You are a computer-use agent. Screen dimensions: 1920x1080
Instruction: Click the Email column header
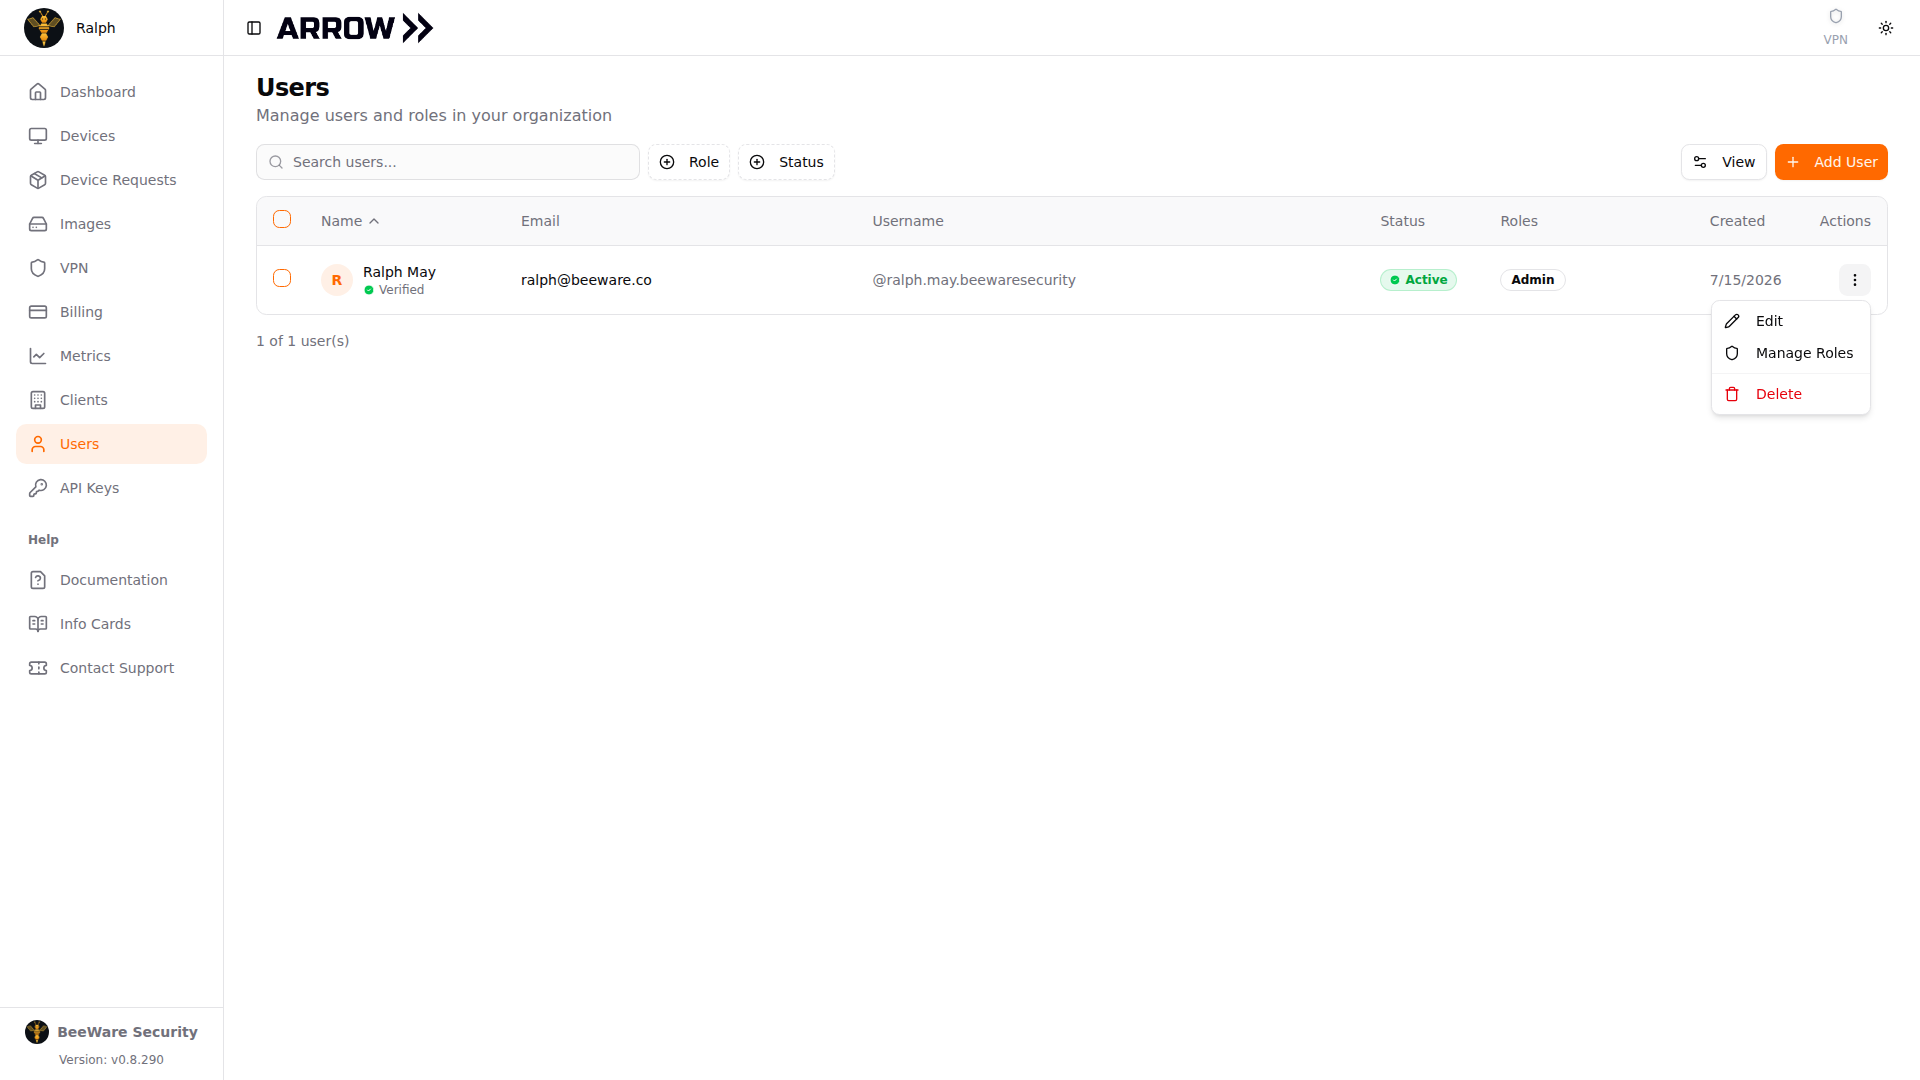[540, 221]
